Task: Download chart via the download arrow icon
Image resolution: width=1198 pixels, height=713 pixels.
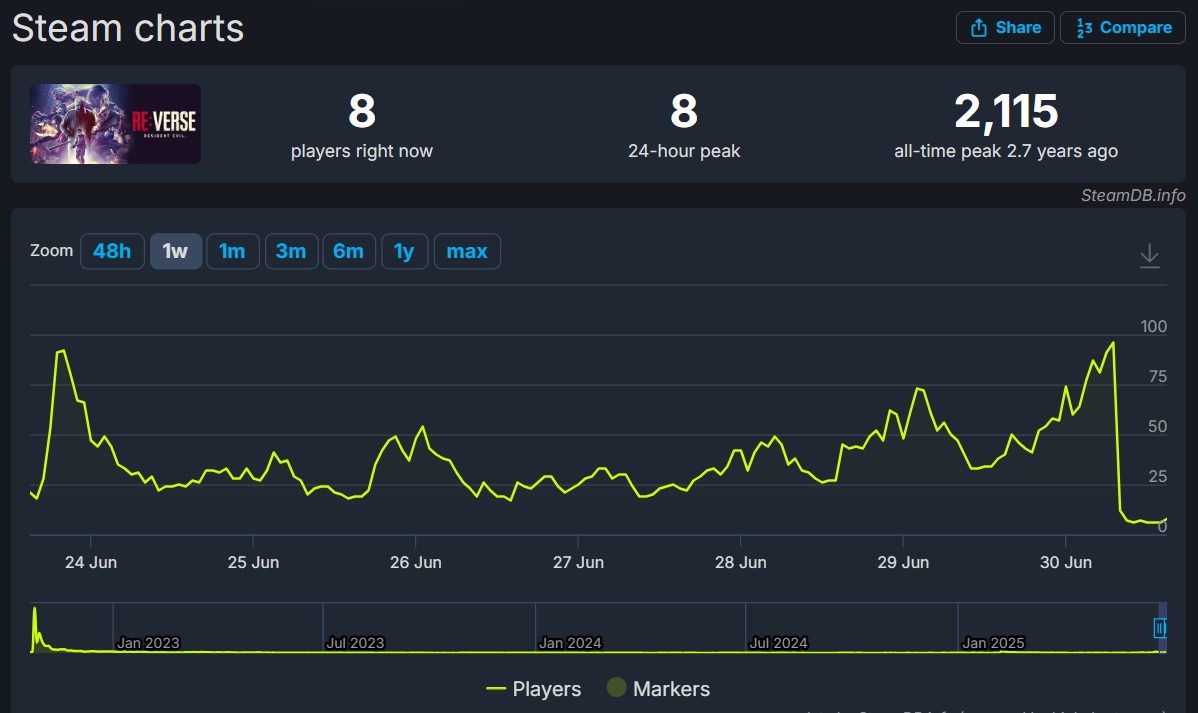Action: point(1149,255)
